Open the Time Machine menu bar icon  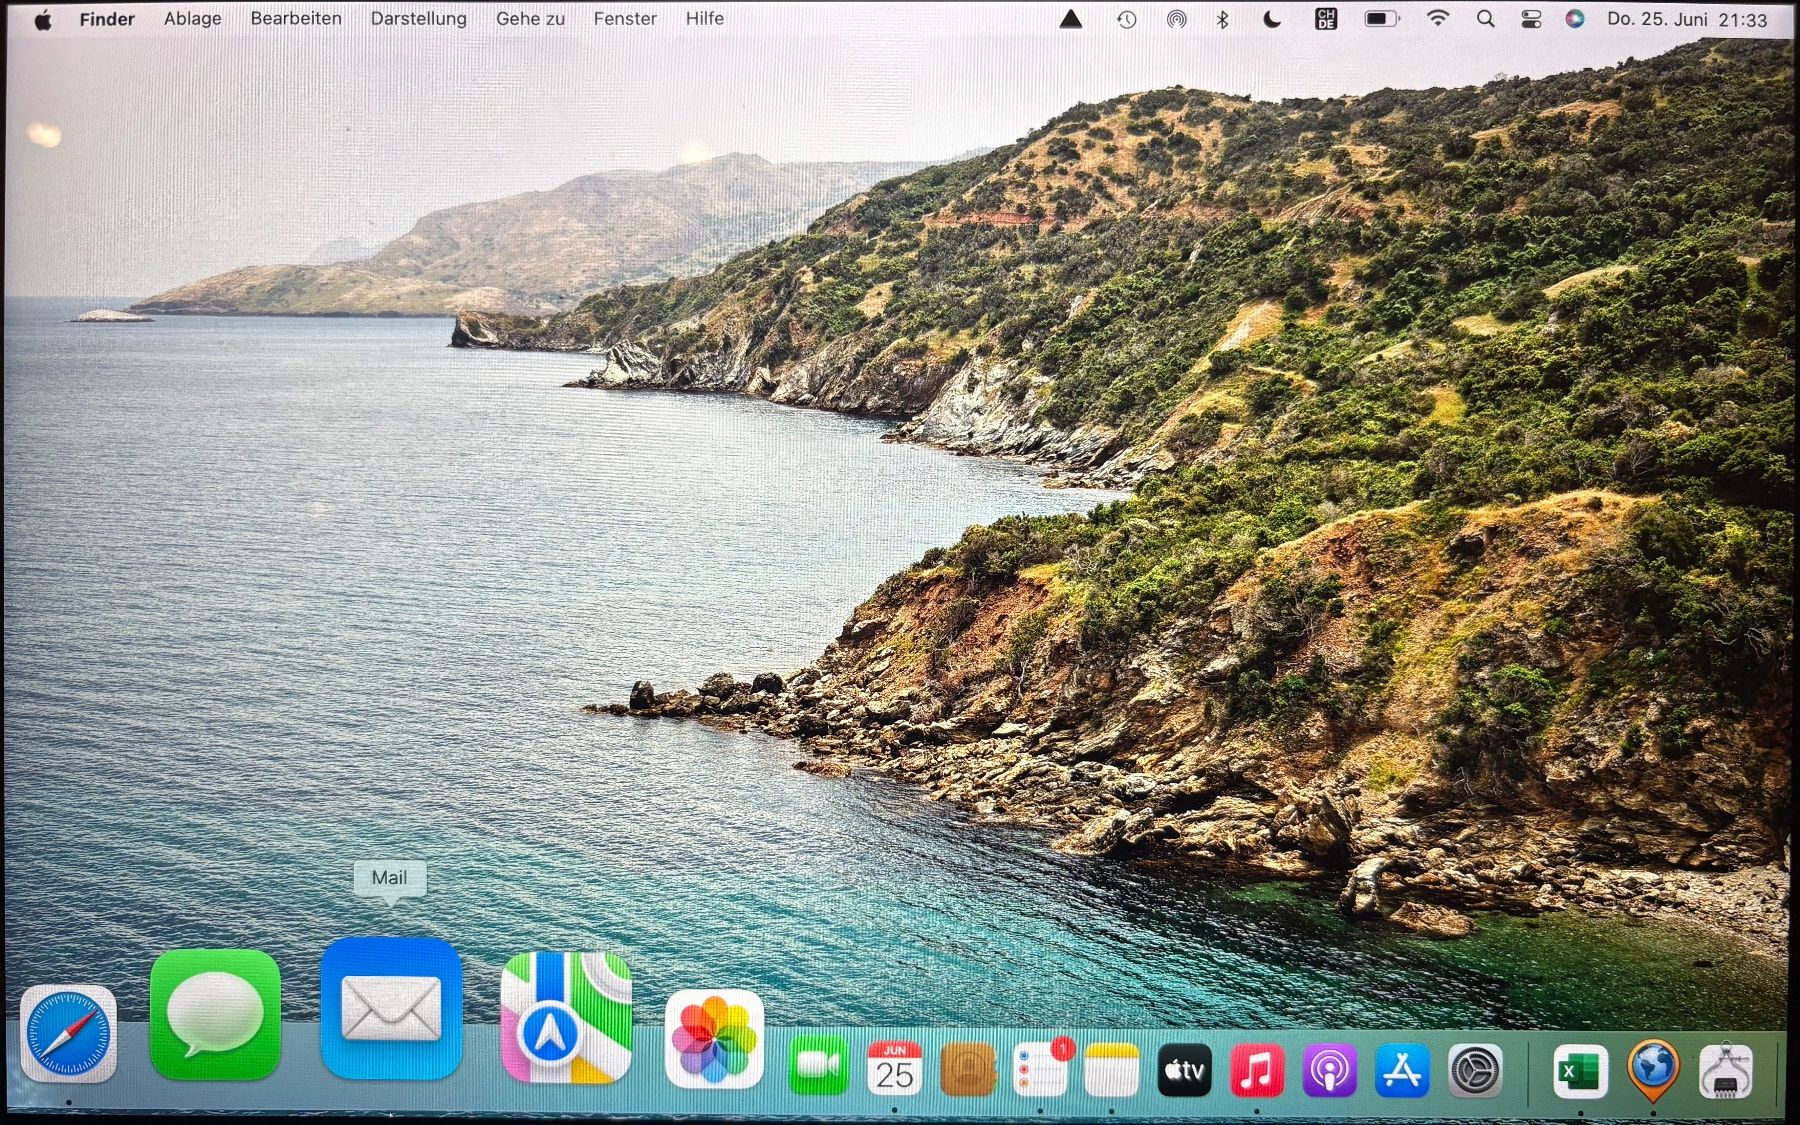(1127, 19)
